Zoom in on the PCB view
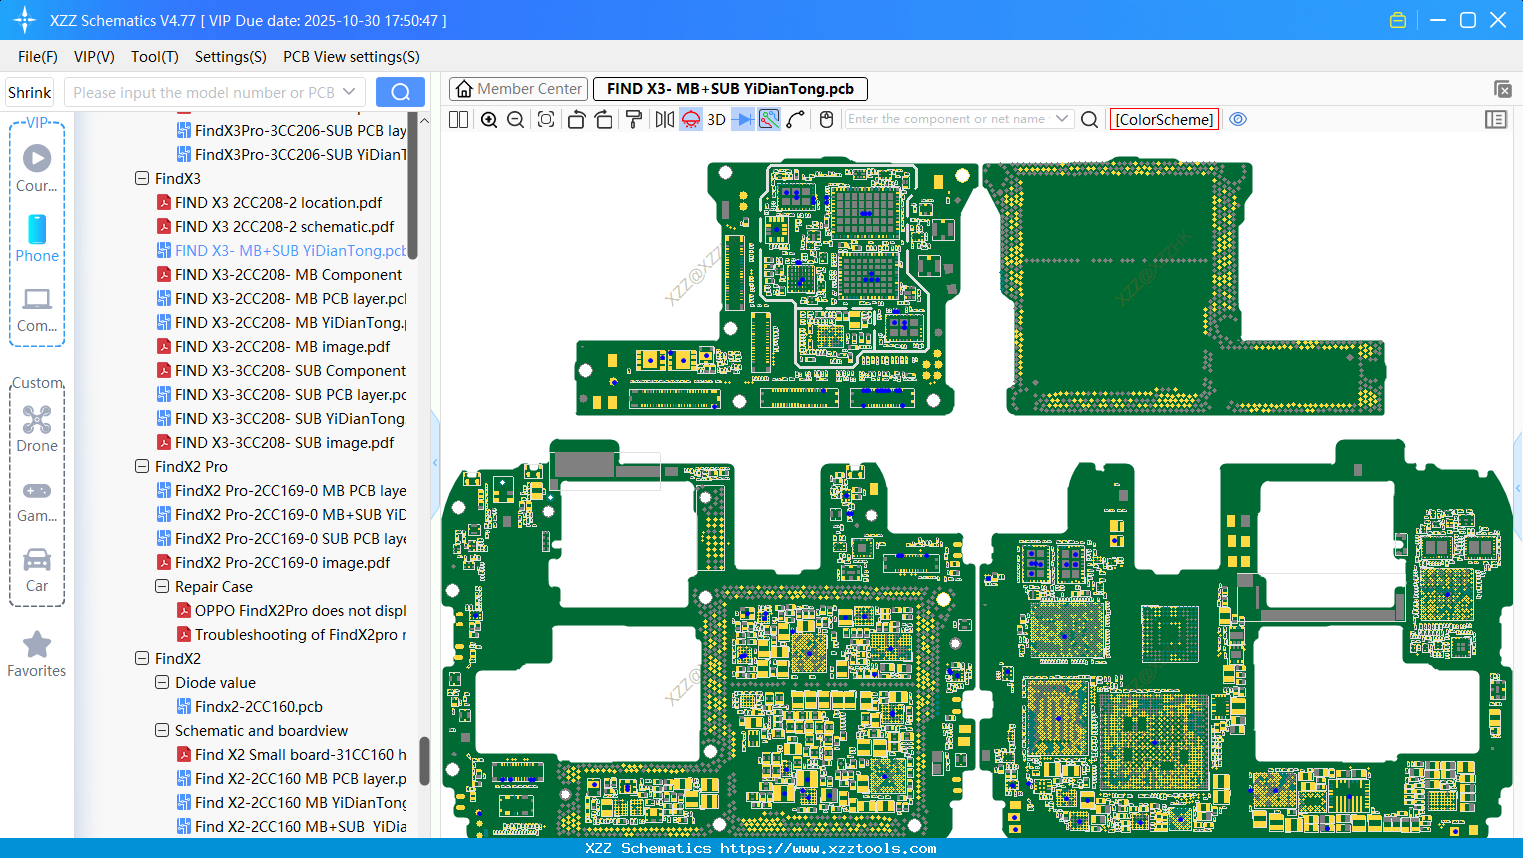Viewport: 1523px width, 858px height. coord(489,119)
